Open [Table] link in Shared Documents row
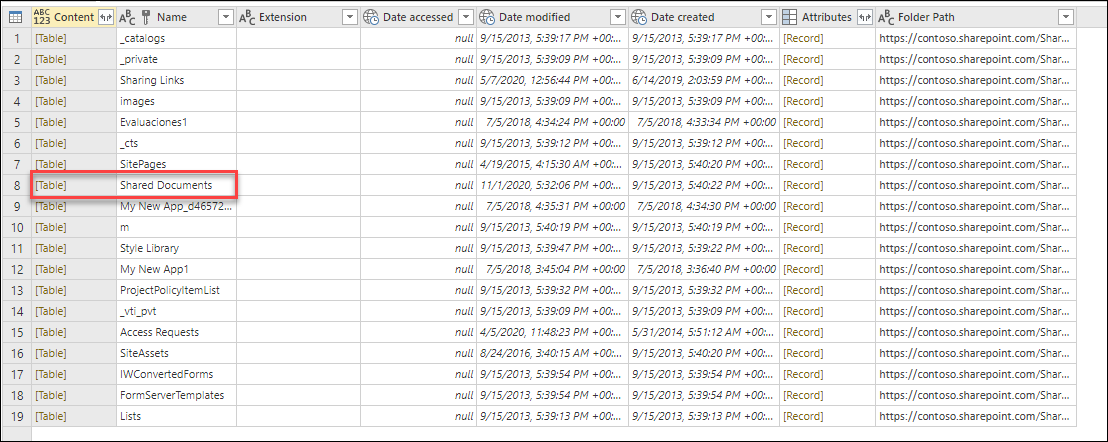This screenshot has height=442, width=1108. [x=51, y=185]
